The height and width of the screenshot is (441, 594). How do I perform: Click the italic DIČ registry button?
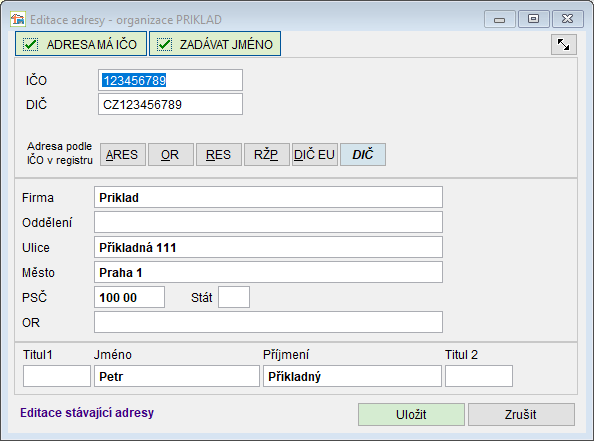363,155
